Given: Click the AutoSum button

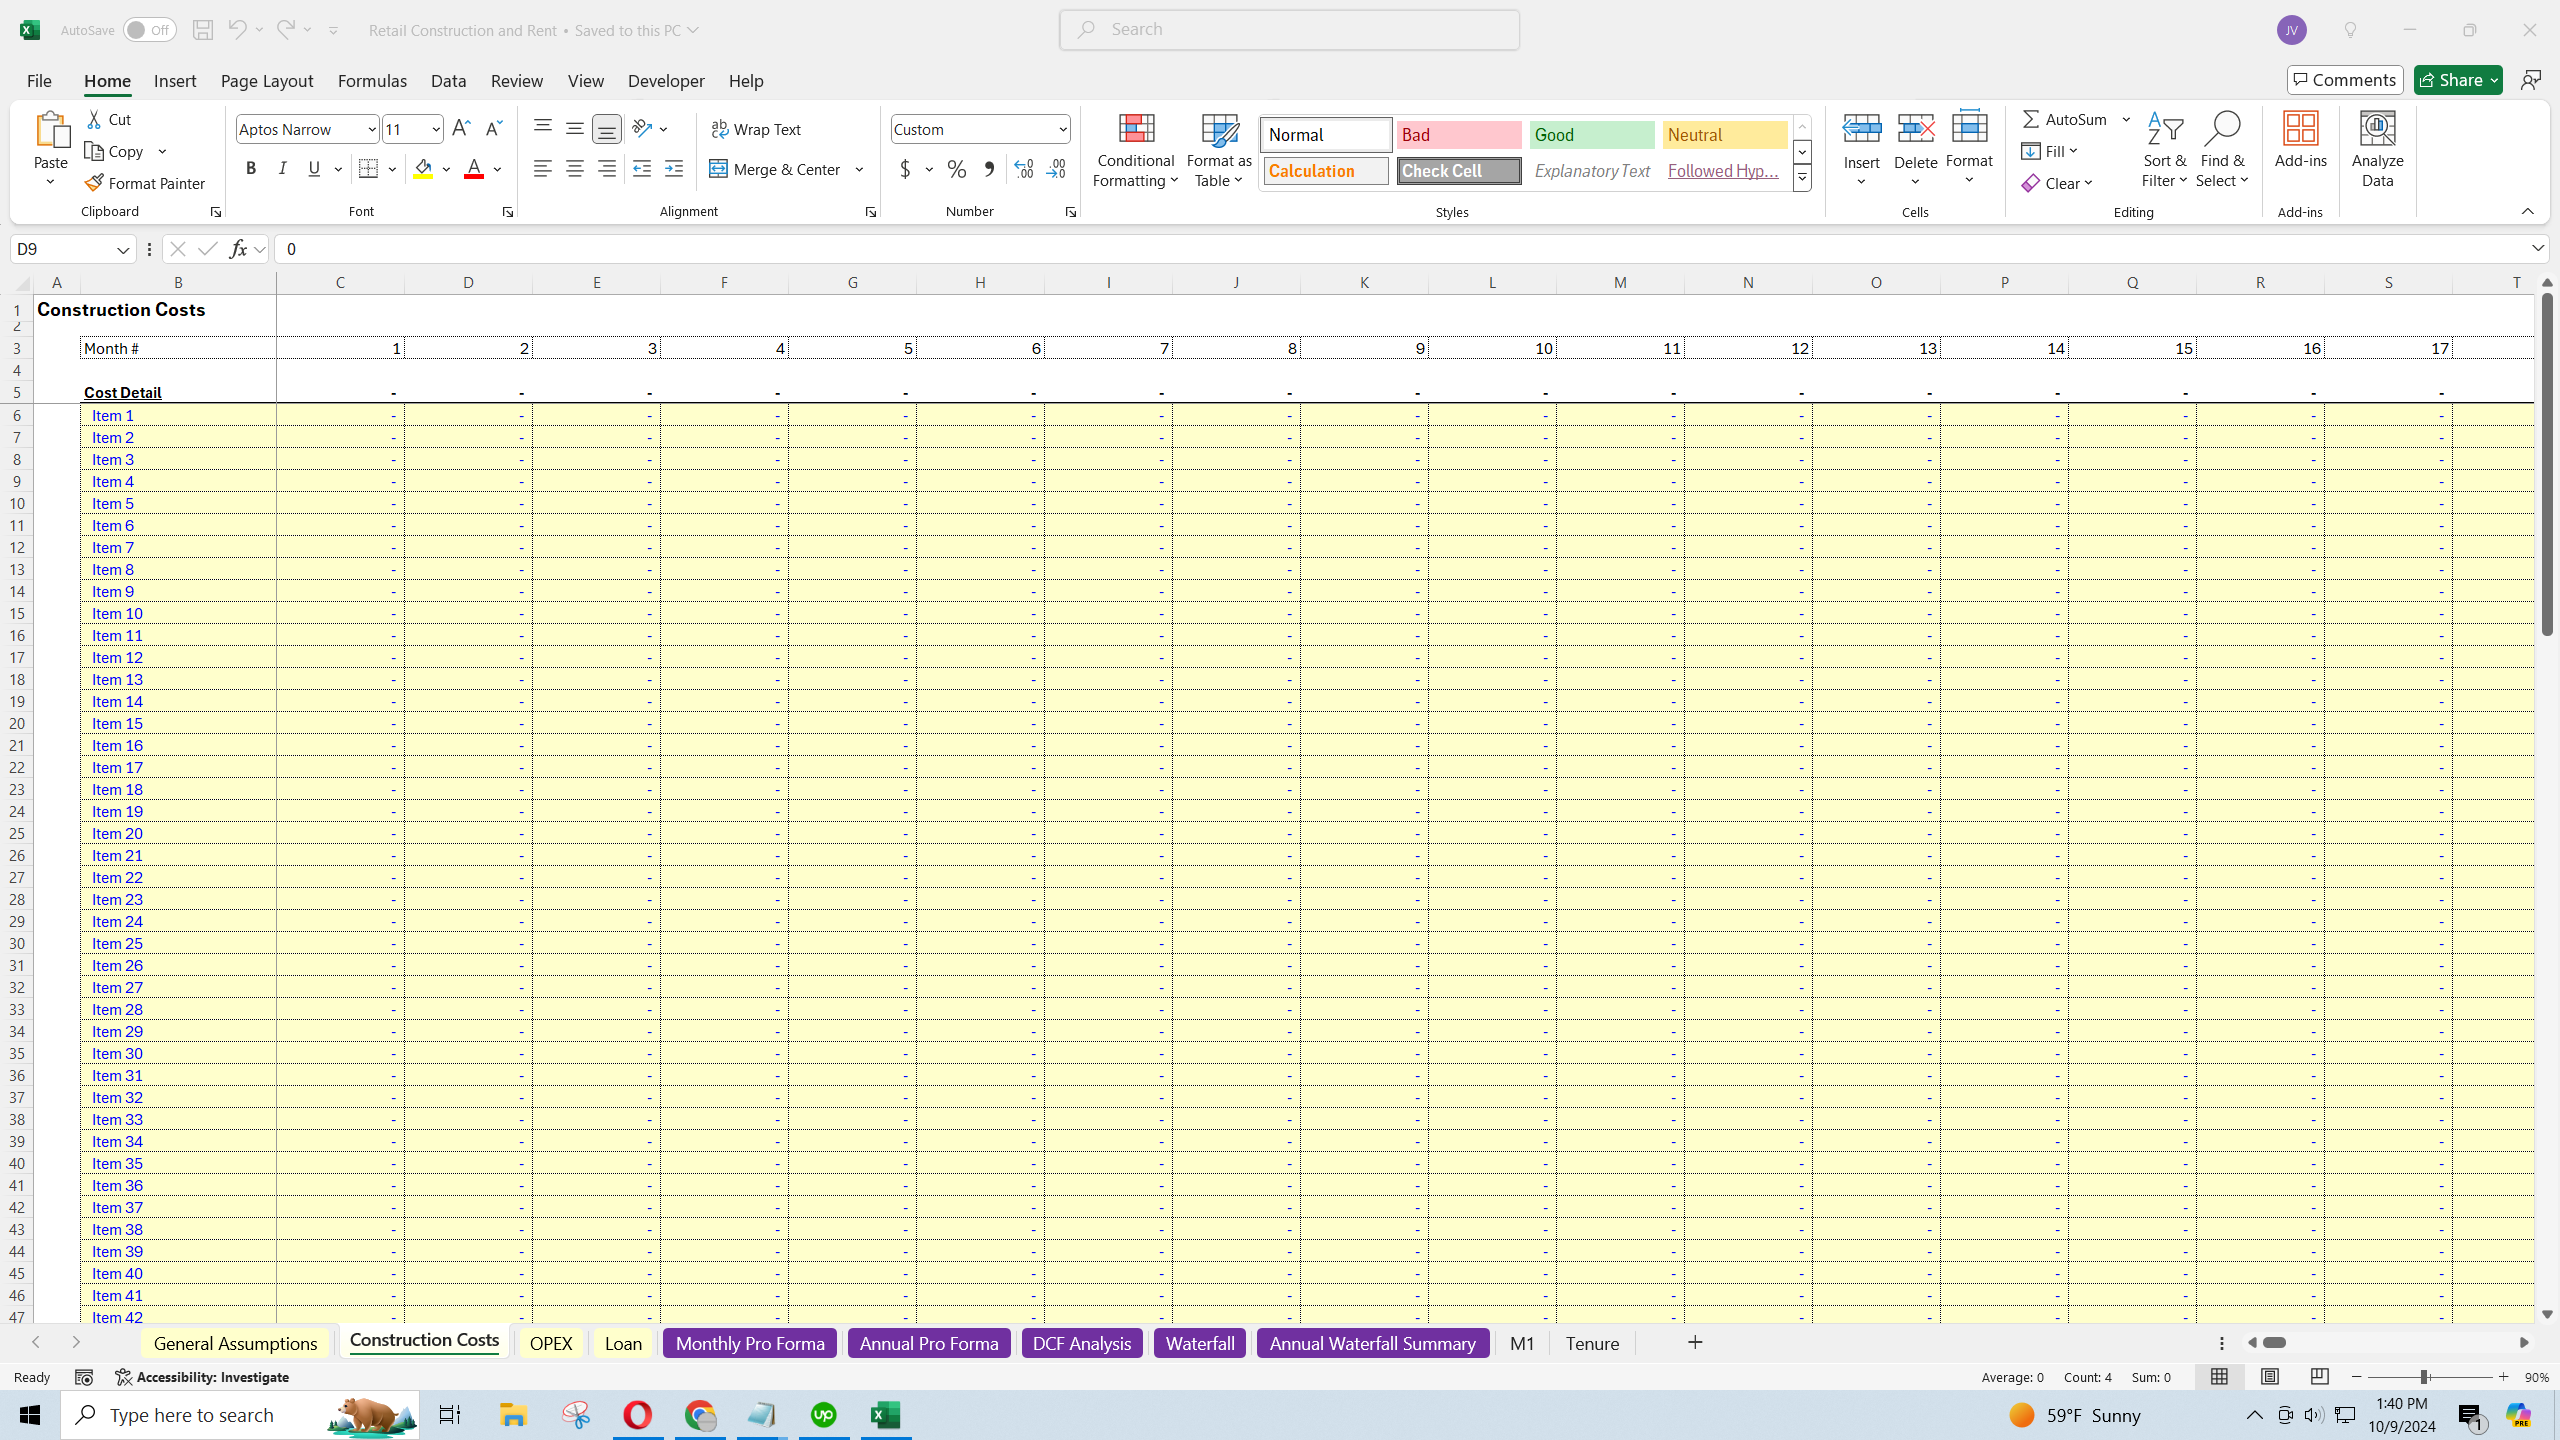Looking at the screenshot, I should (2065, 119).
